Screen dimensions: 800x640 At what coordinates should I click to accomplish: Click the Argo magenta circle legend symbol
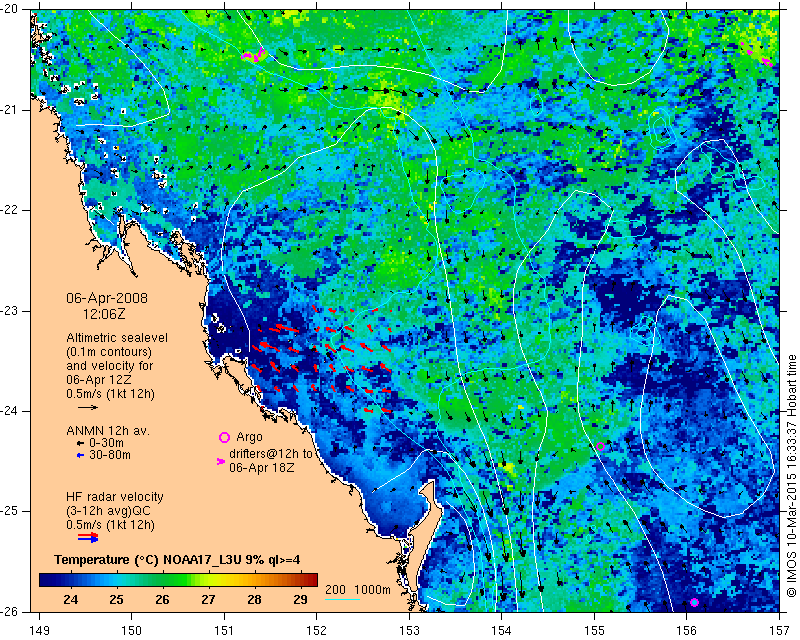pos(224,437)
